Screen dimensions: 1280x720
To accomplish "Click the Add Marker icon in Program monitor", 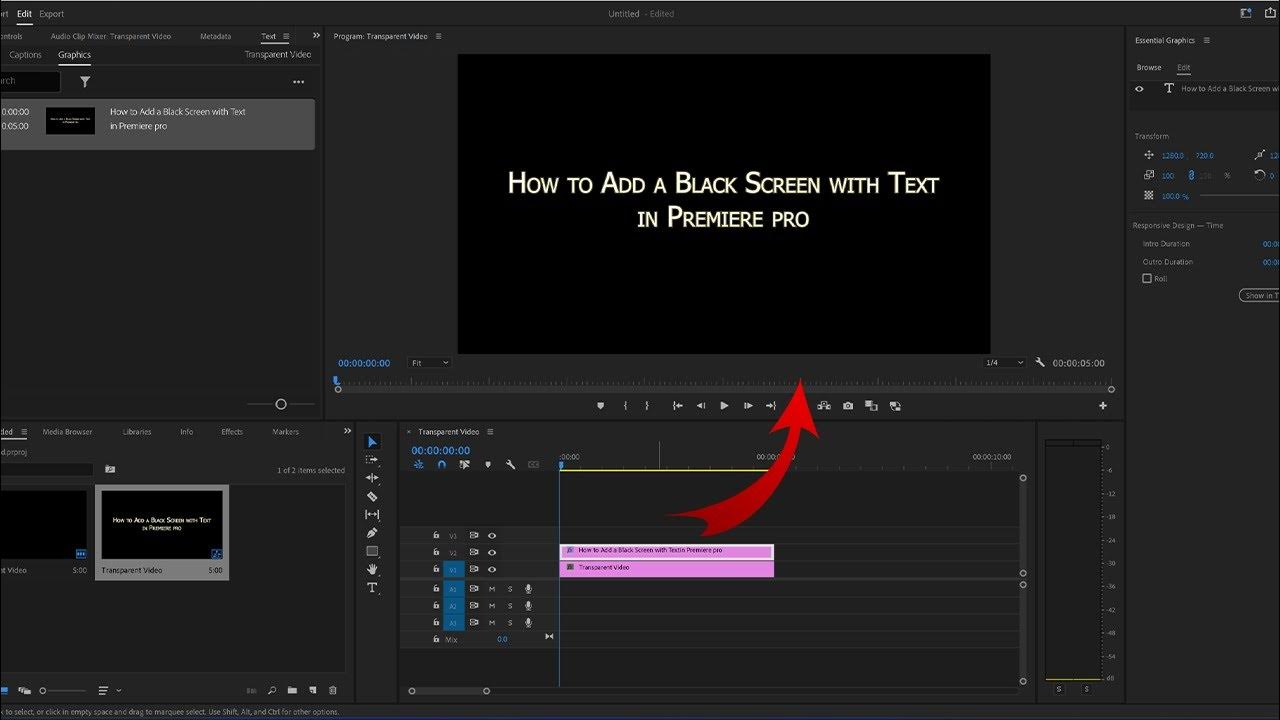I will pos(600,406).
